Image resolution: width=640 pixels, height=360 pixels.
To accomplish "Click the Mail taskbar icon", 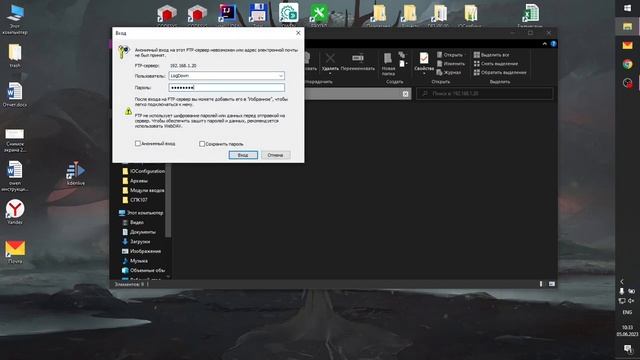I will [627, 45].
